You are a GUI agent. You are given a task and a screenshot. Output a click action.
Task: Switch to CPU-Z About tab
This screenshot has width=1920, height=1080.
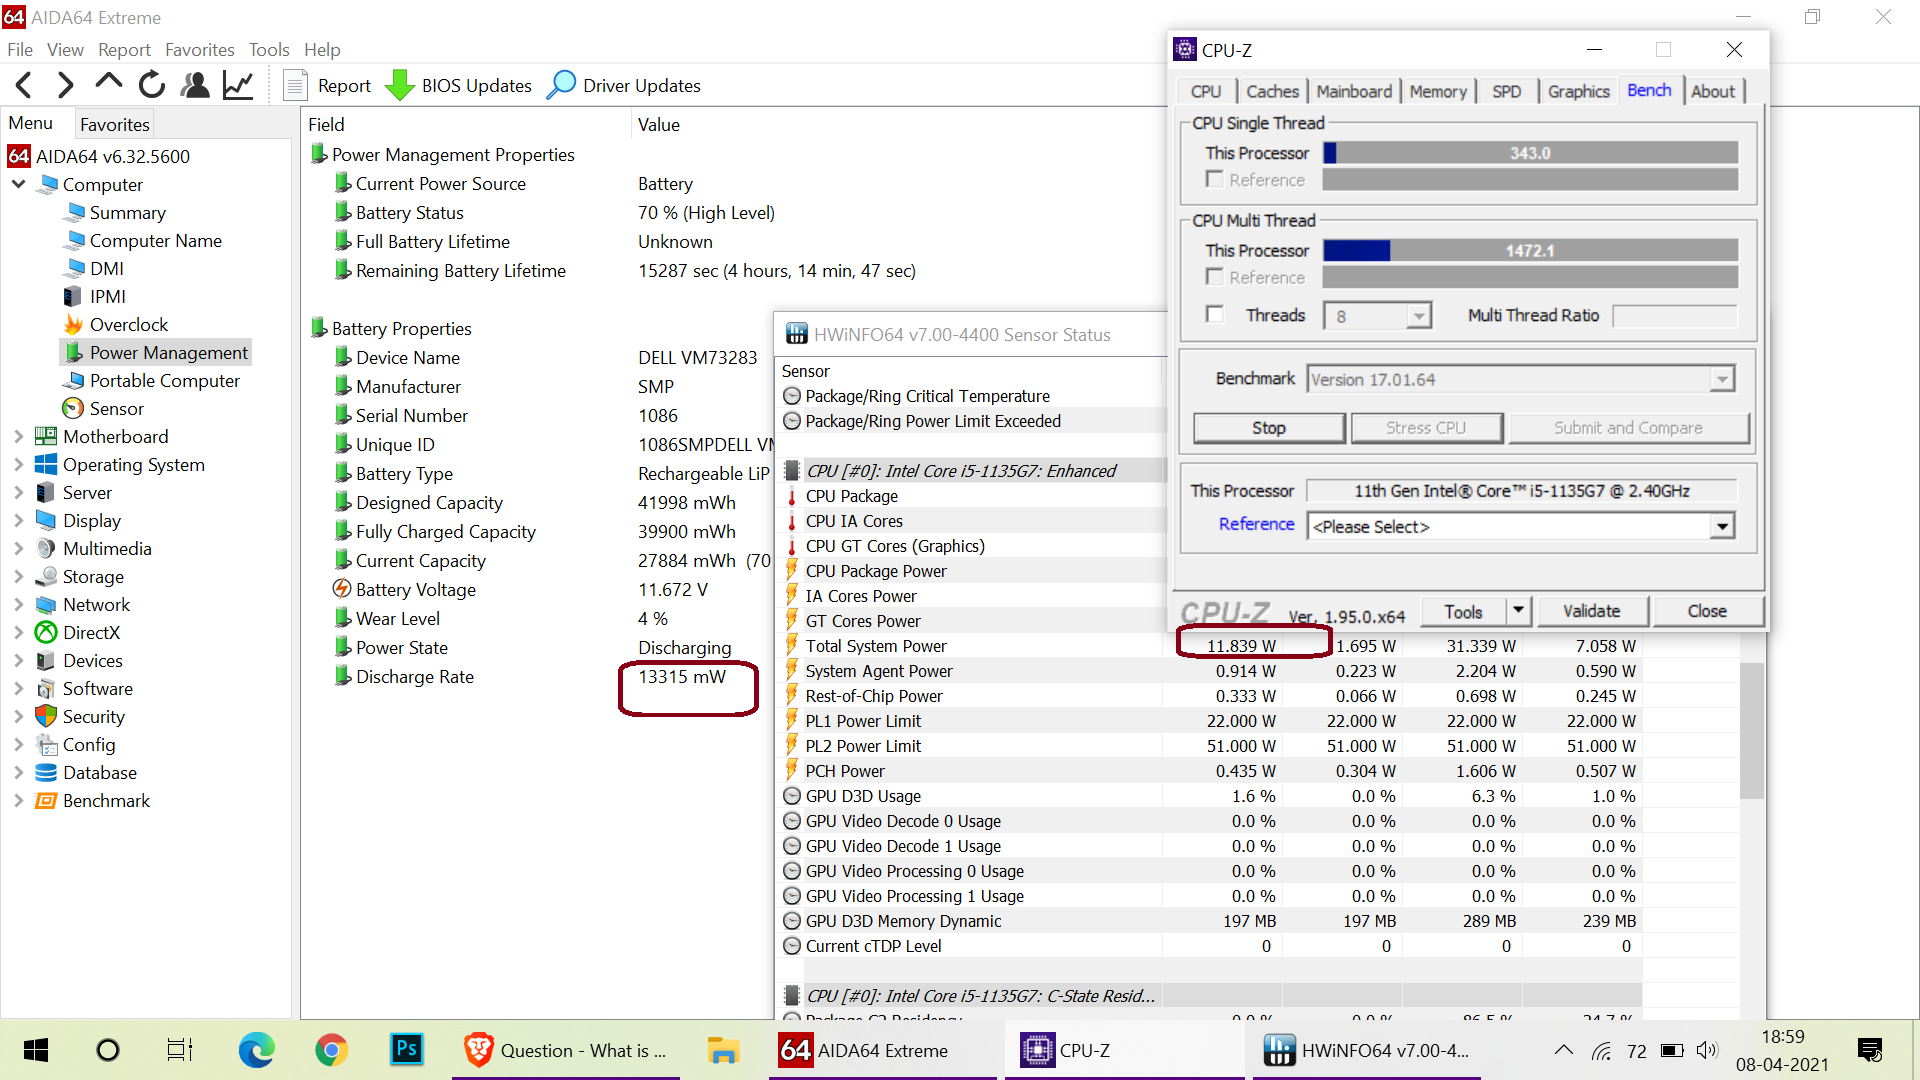coord(1713,91)
